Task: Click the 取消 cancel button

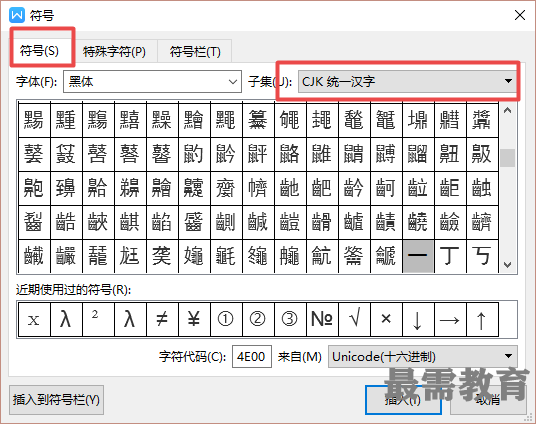Action: 488,400
